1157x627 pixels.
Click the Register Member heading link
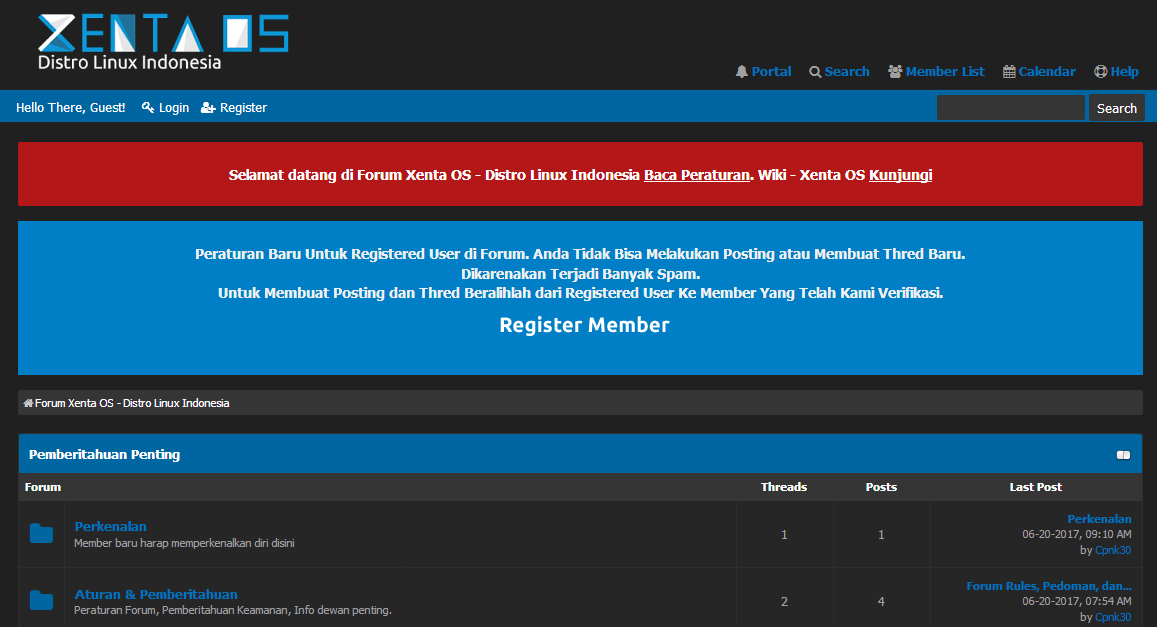584,325
